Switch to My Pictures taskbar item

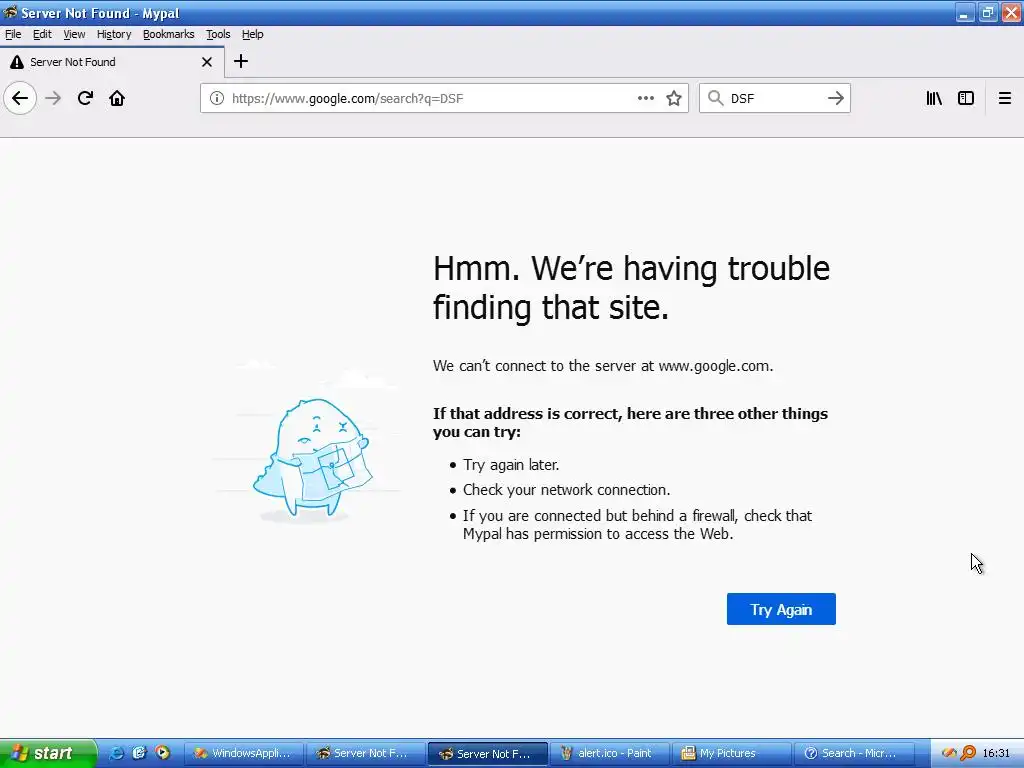tap(733, 753)
